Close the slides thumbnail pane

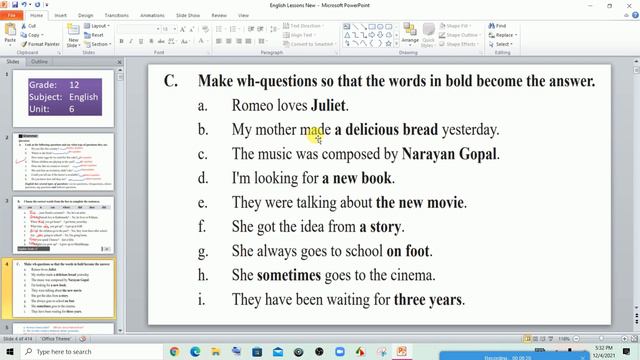click(119, 62)
